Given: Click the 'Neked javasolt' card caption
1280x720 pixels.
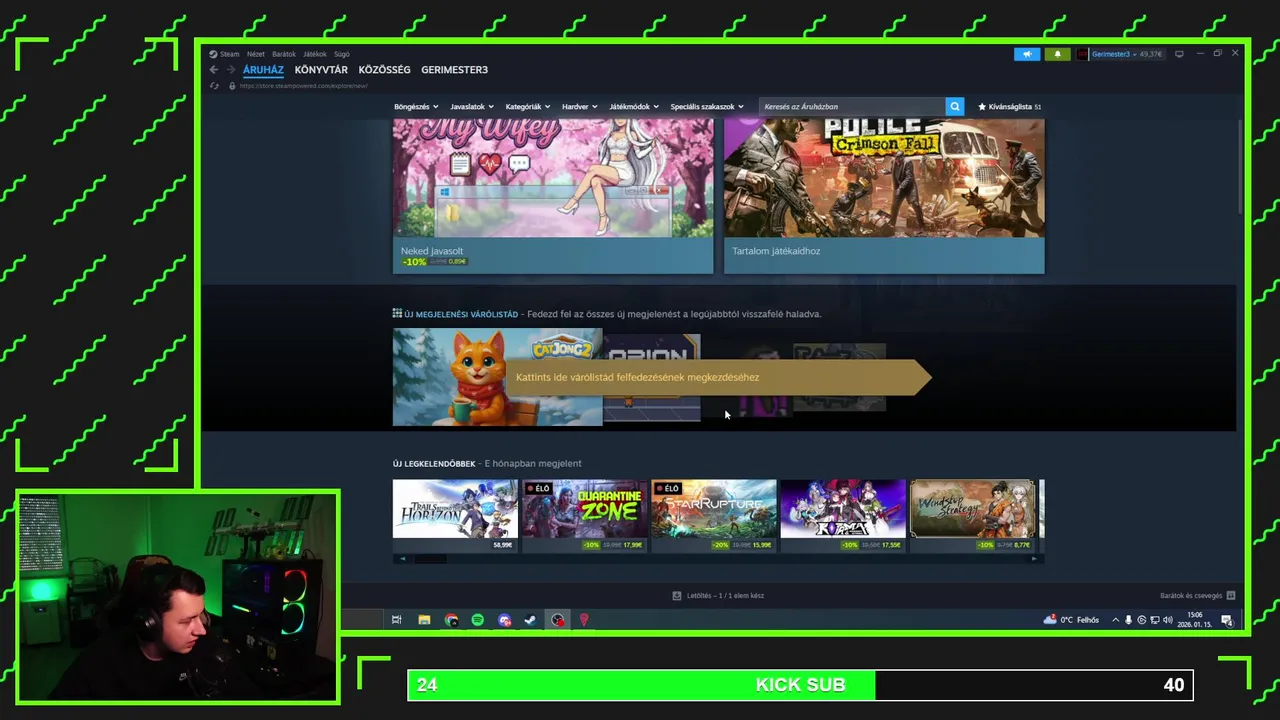Looking at the screenshot, I should coord(432,251).
